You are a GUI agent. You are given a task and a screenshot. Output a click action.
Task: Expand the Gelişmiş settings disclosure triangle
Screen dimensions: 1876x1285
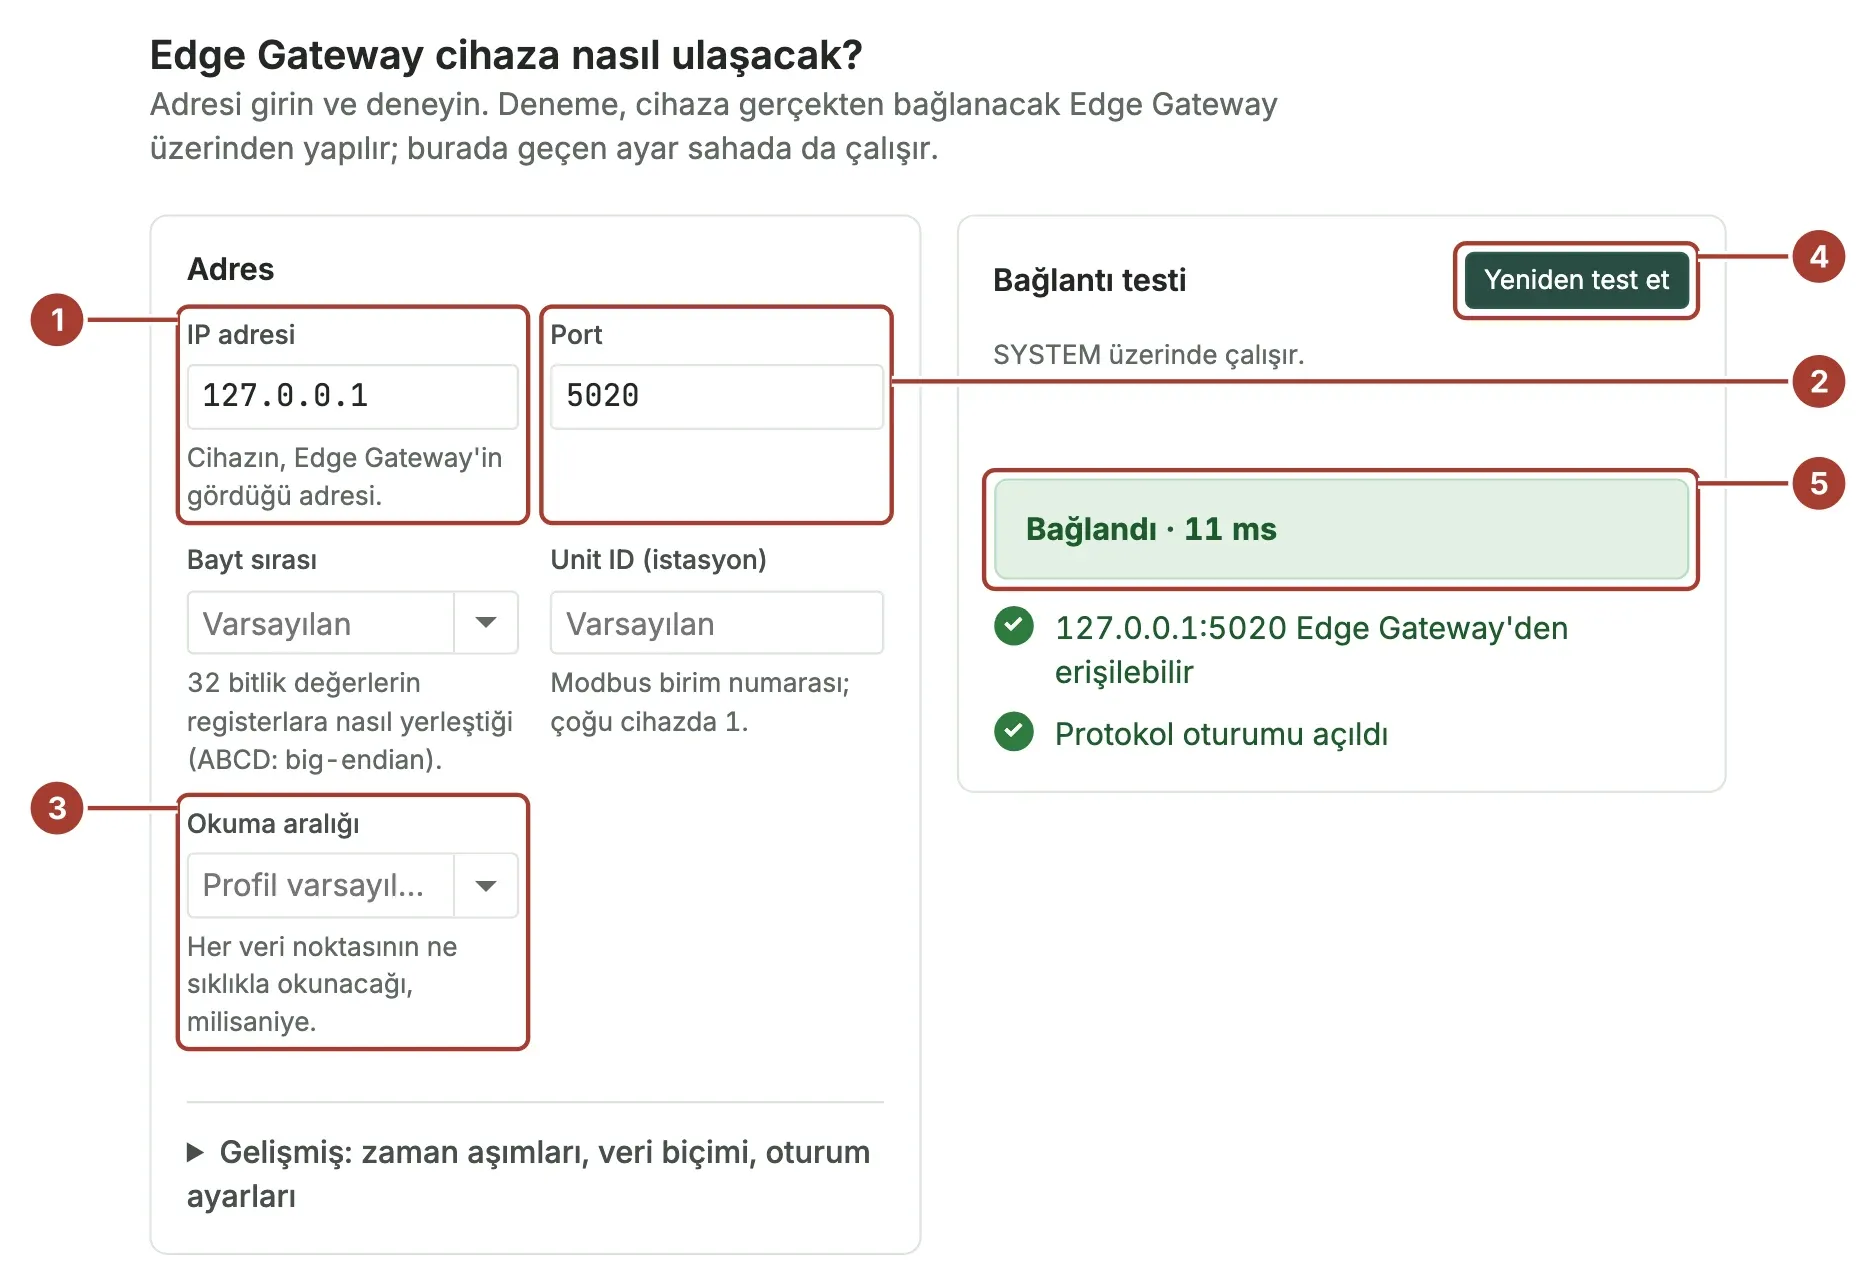195,1153
